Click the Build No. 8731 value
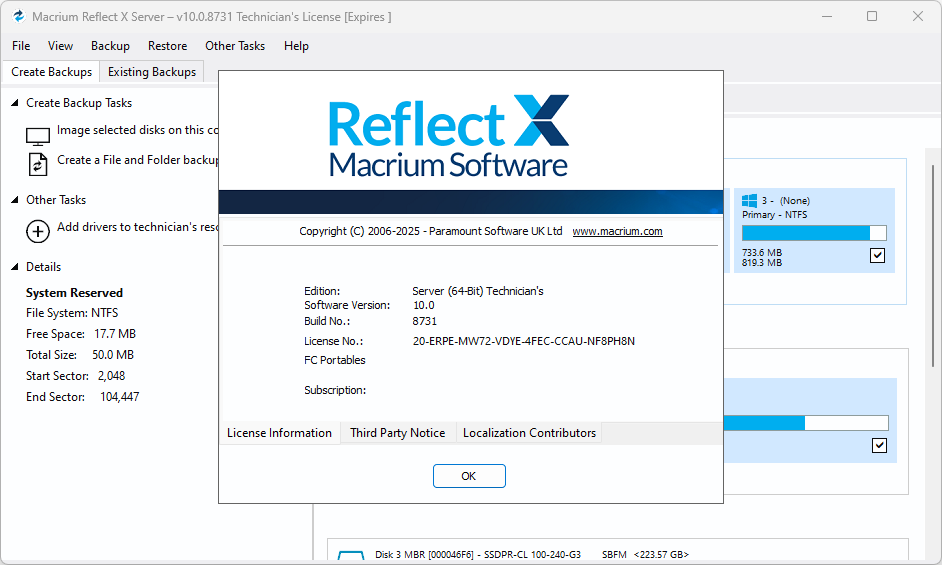The width and height of the screenshot is (942, 565). [425, 321]
